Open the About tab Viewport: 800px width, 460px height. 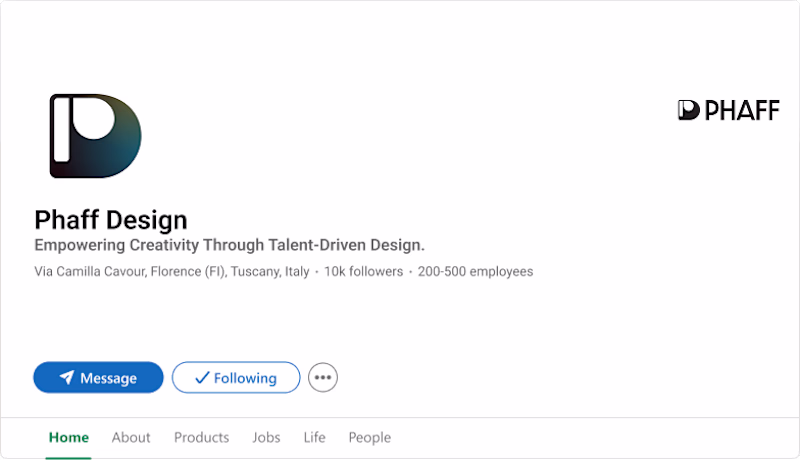pos(131,437)
